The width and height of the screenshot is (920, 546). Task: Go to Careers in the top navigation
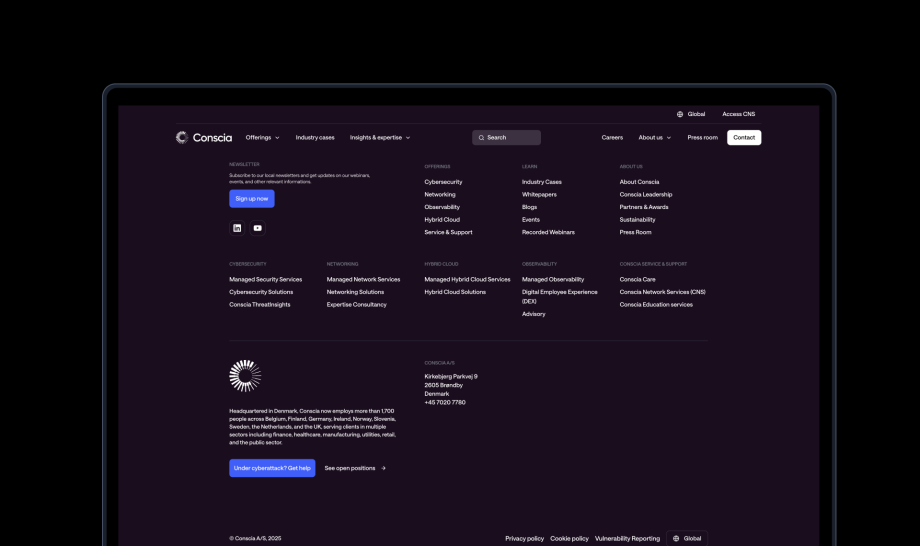click(612, 137)
